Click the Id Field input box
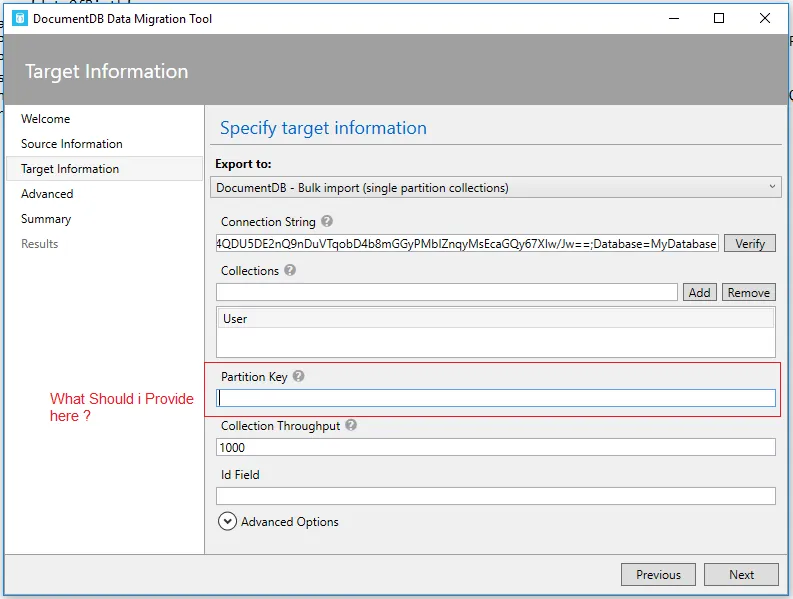793x599 pixels. click(x=496, y=496)
